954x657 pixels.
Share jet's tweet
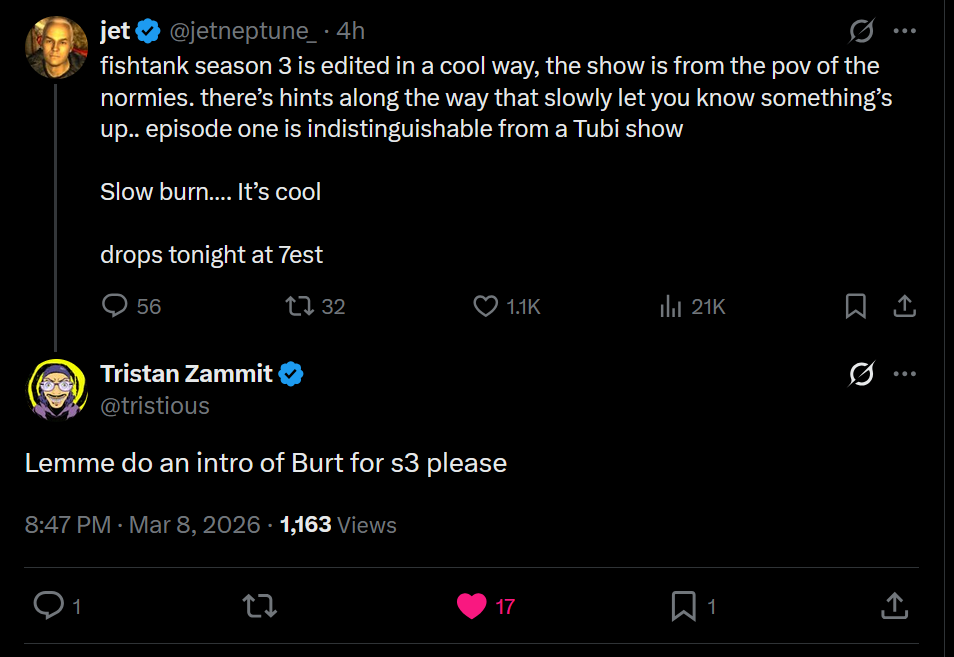(904, 306)
